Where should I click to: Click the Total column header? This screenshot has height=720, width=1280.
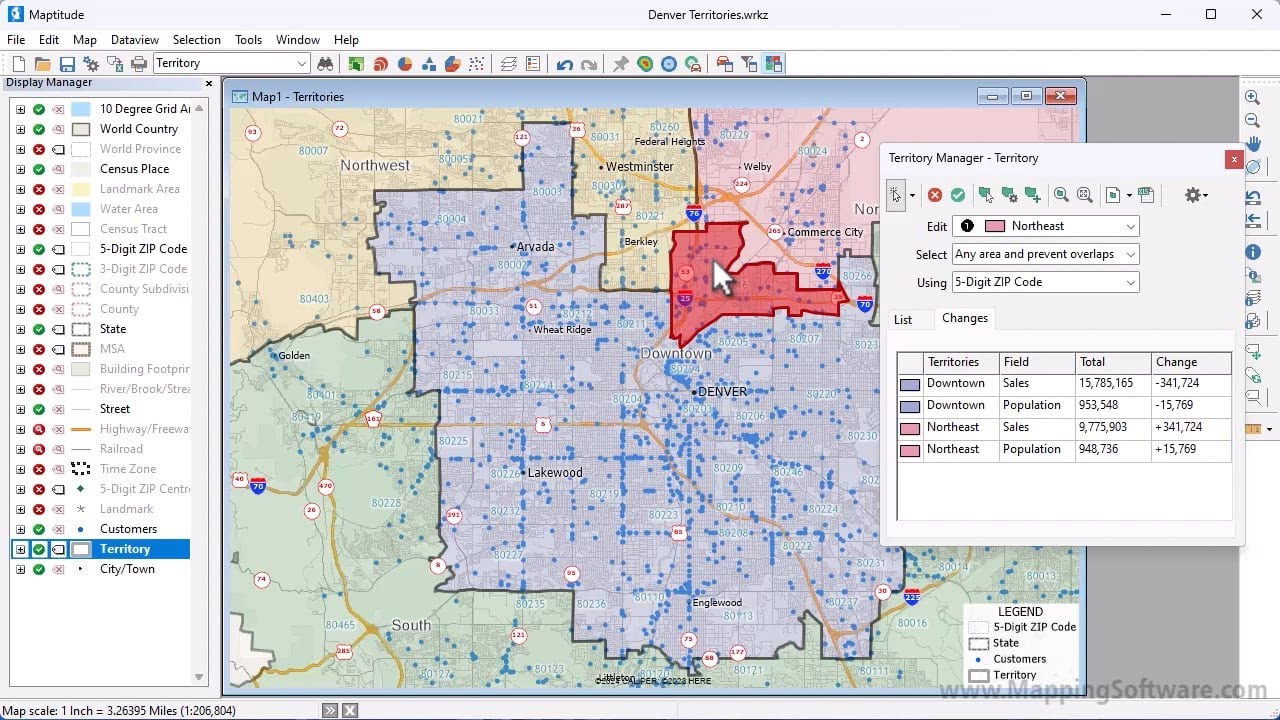[1113, 362]
